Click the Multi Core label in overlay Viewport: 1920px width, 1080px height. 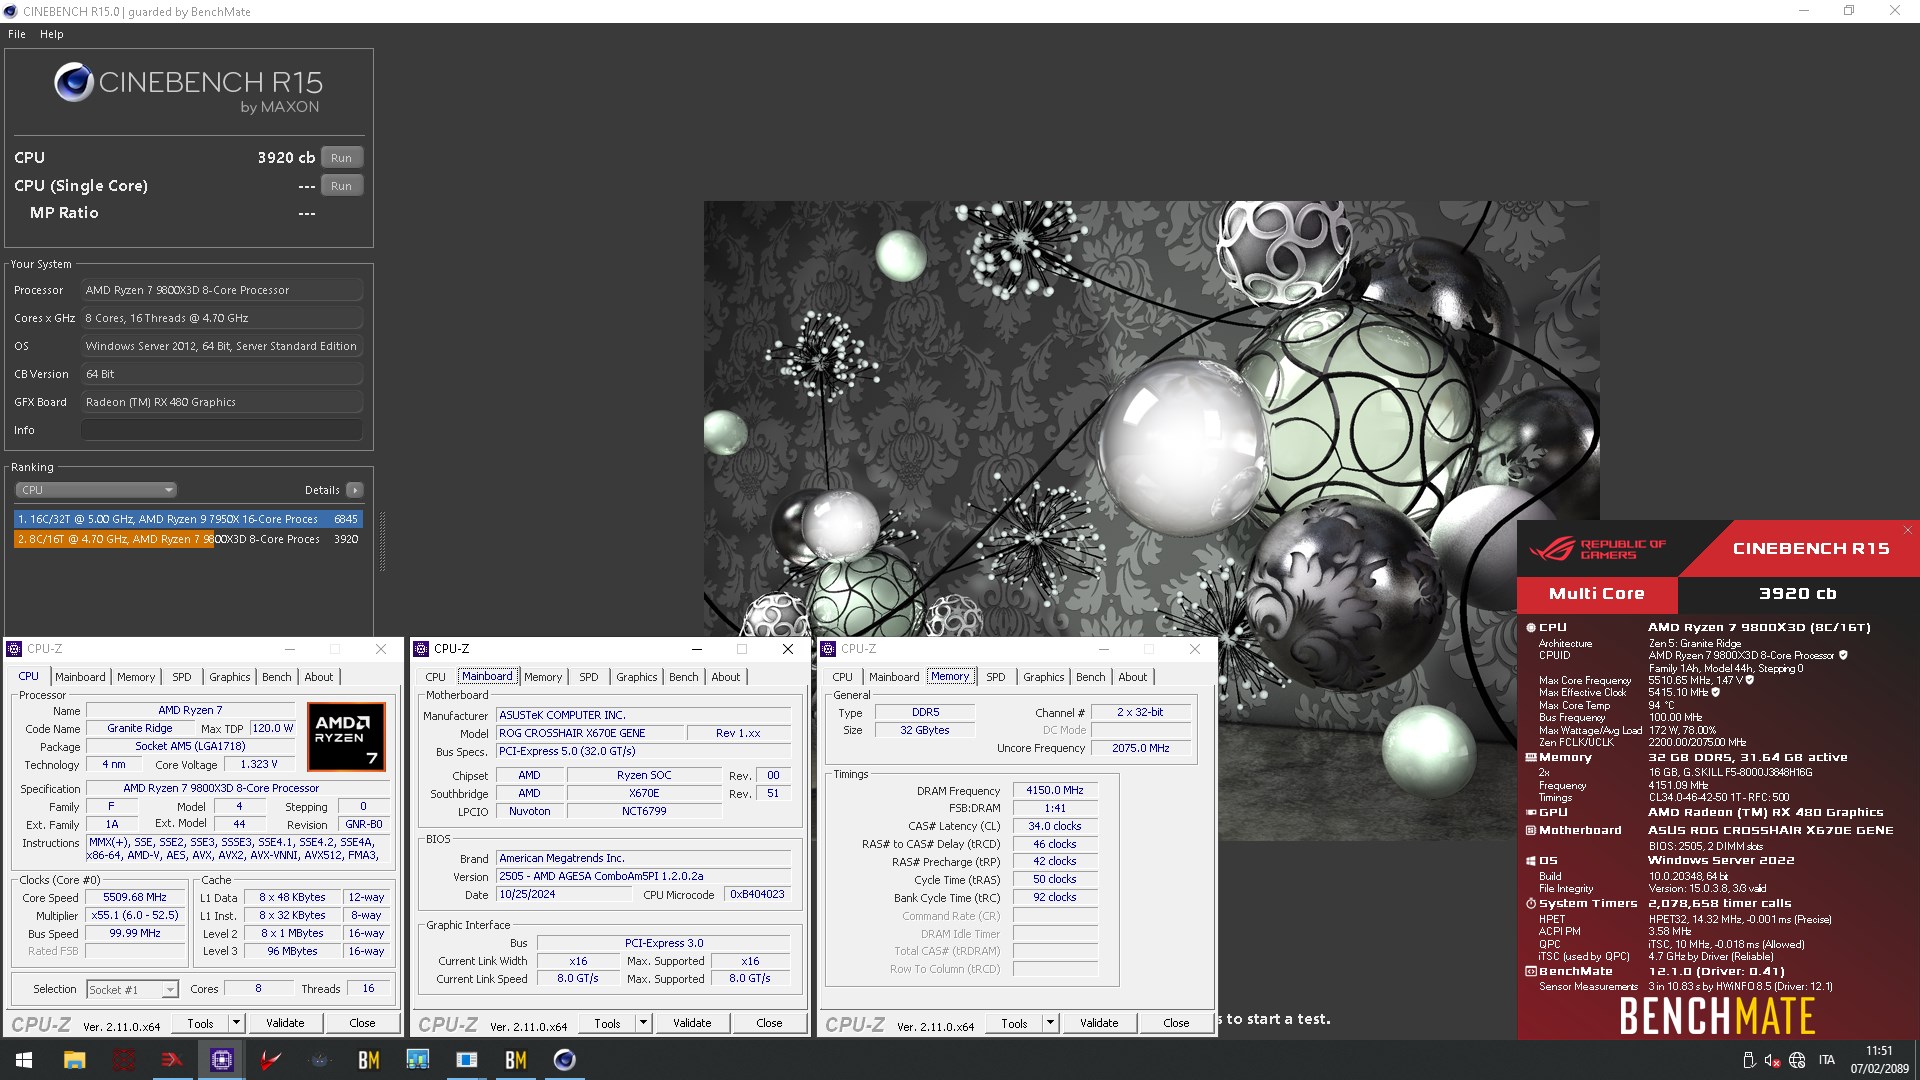coord(1597,594)
